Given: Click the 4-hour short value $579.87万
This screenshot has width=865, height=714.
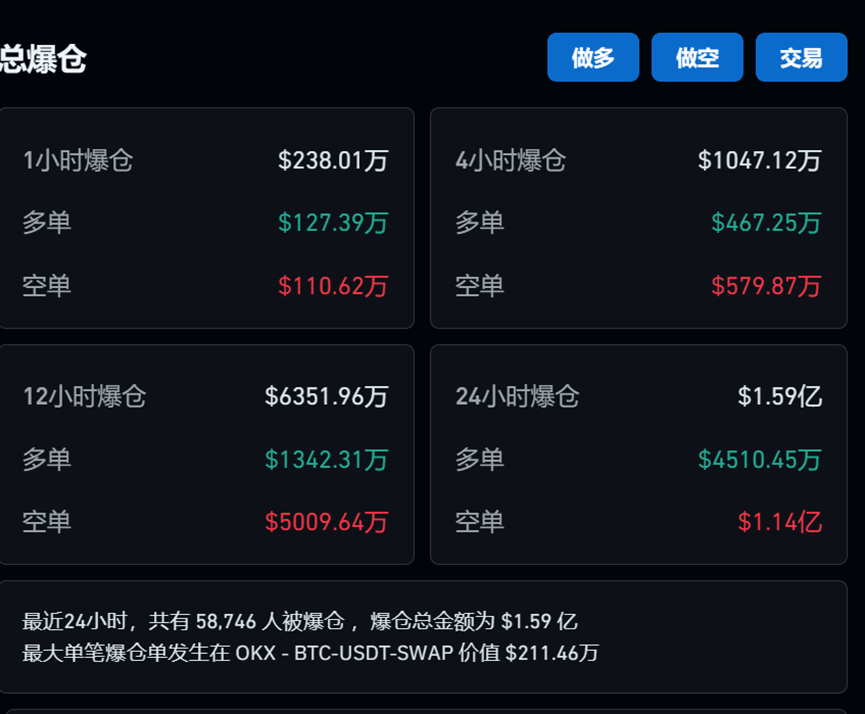Looking at the screenshot, I should tap(766, 286).
